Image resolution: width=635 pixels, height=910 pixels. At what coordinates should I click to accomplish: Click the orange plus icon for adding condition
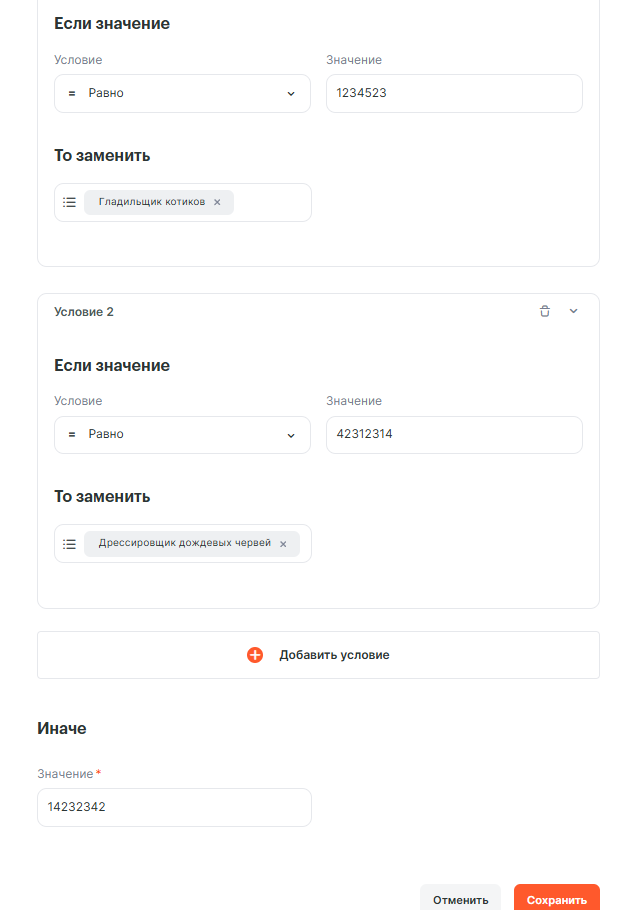click(x=255, y=655)
